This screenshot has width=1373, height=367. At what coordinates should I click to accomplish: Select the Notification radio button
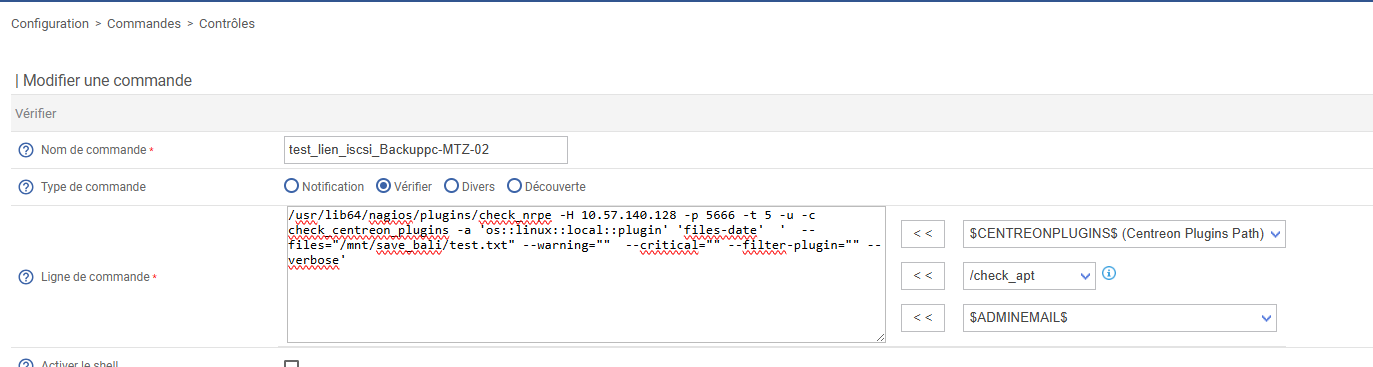[x=292, y=186]
